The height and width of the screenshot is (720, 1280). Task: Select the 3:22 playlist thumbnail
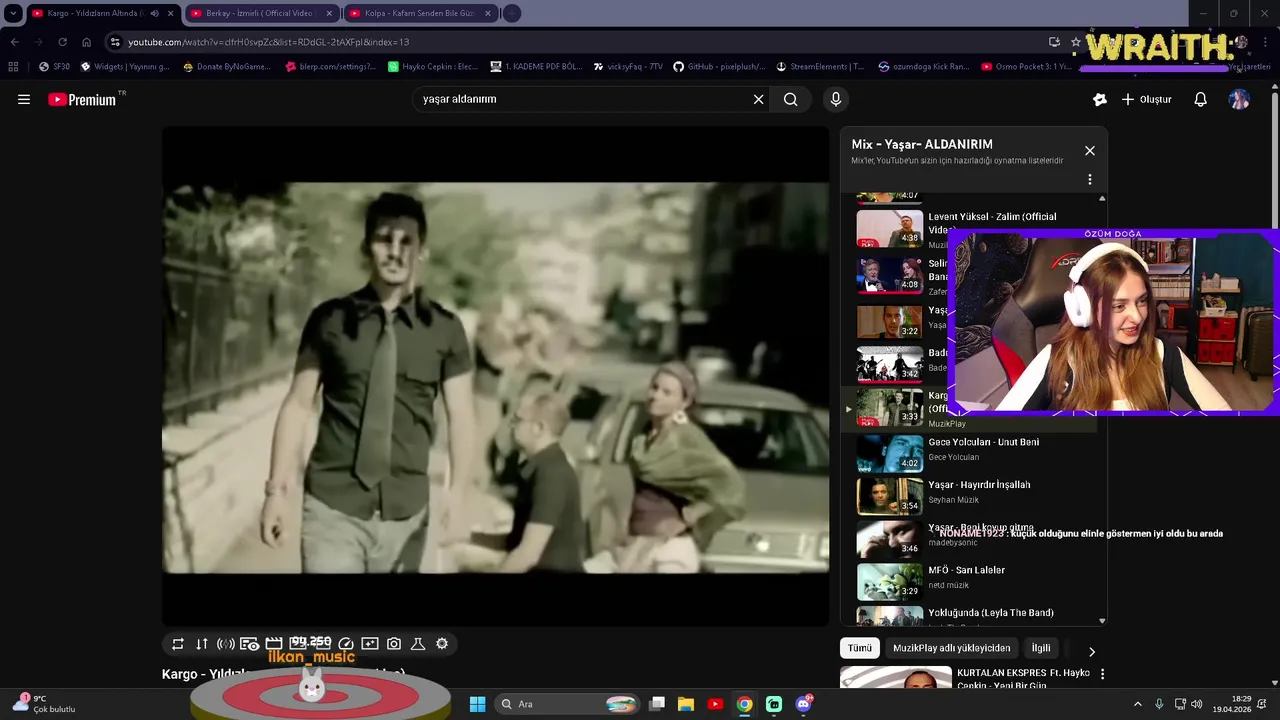[890, 321]
